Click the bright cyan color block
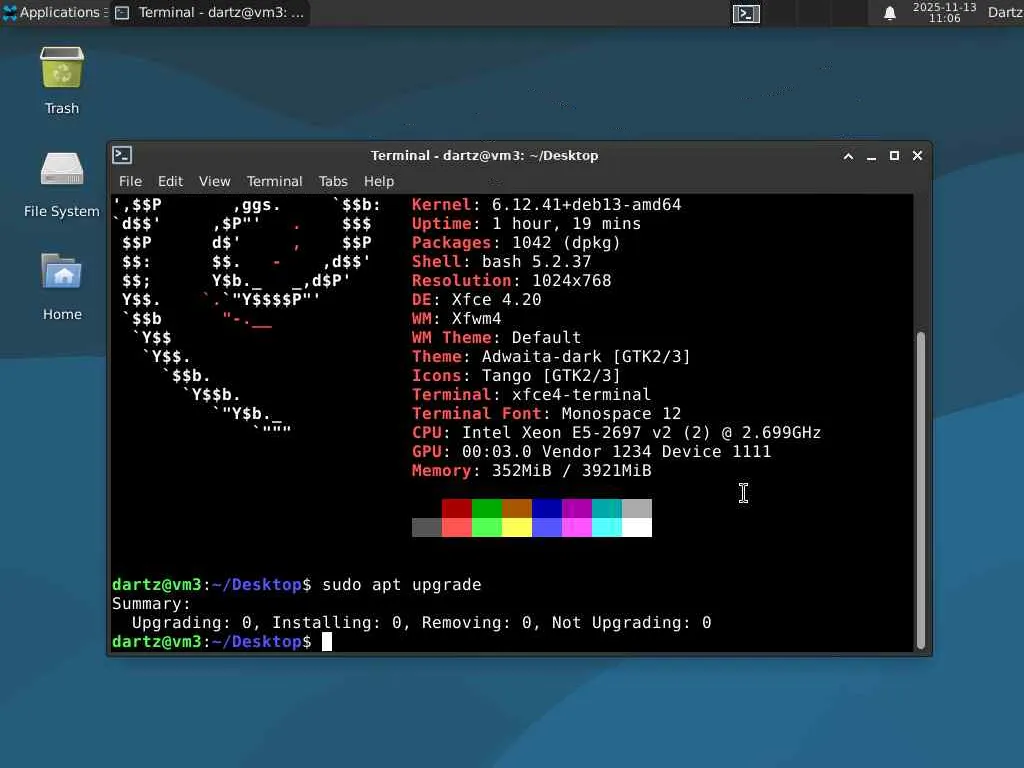 click(607, 527)
